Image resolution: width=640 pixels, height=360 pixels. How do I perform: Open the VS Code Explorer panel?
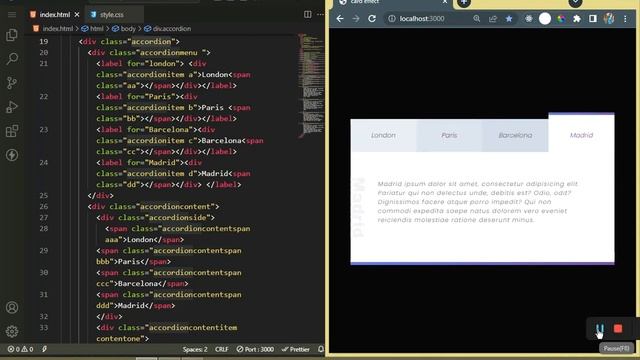[12, 35]
